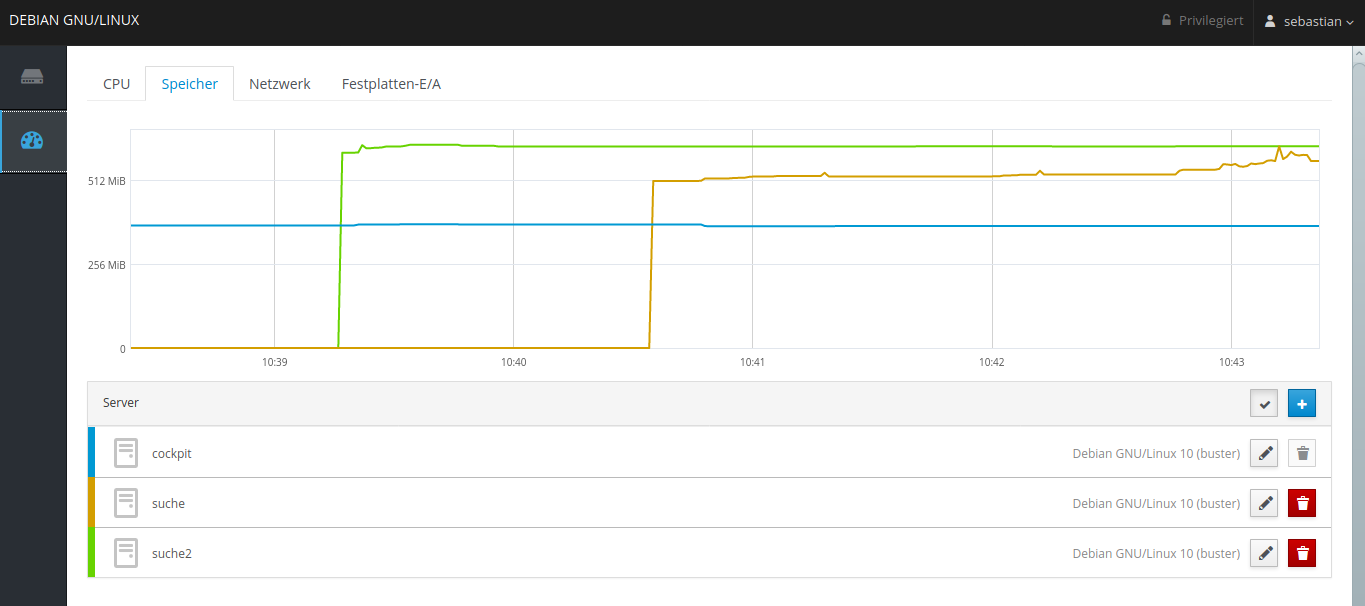Select the Speicher tab
The width and height of the screenshot is (1365, 606).
[190, 84]
